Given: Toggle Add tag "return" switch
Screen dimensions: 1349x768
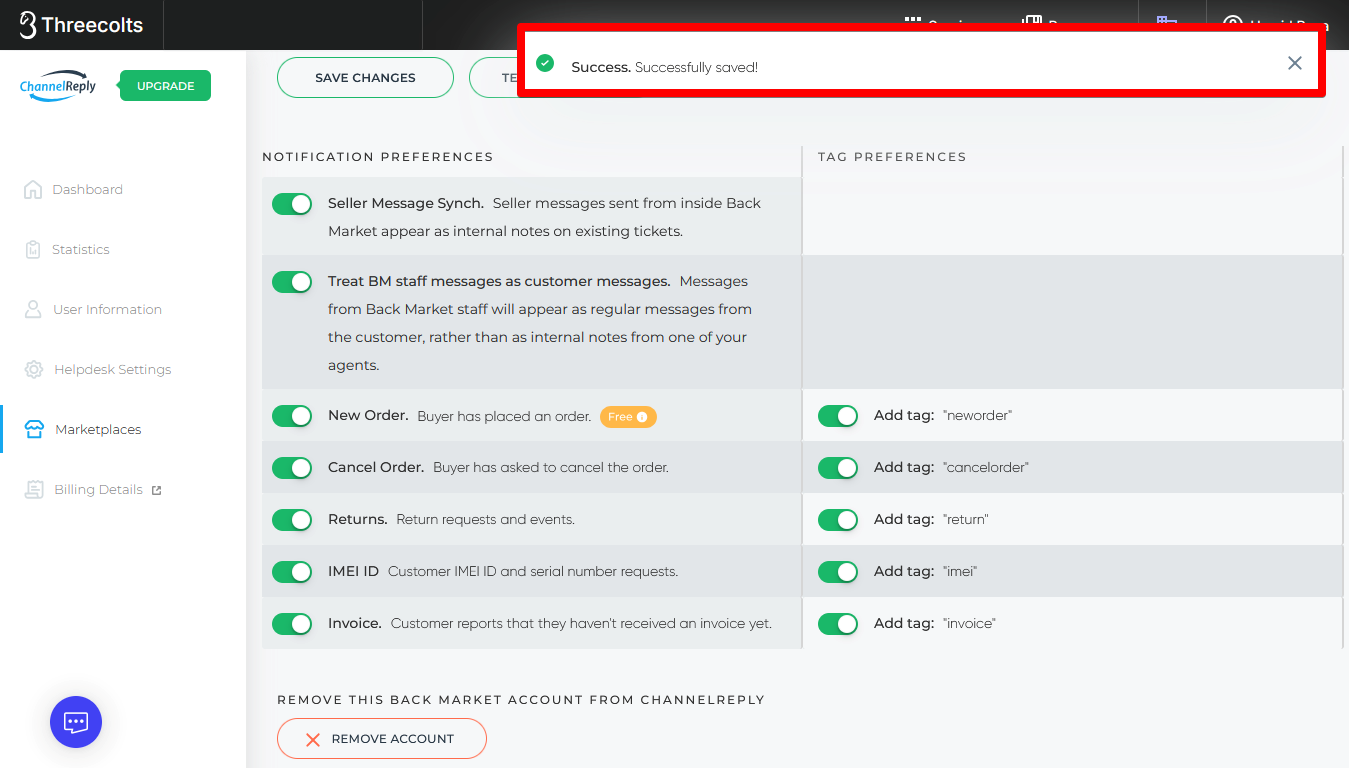Looking at the screenshot, I should [x=838, y=520].
